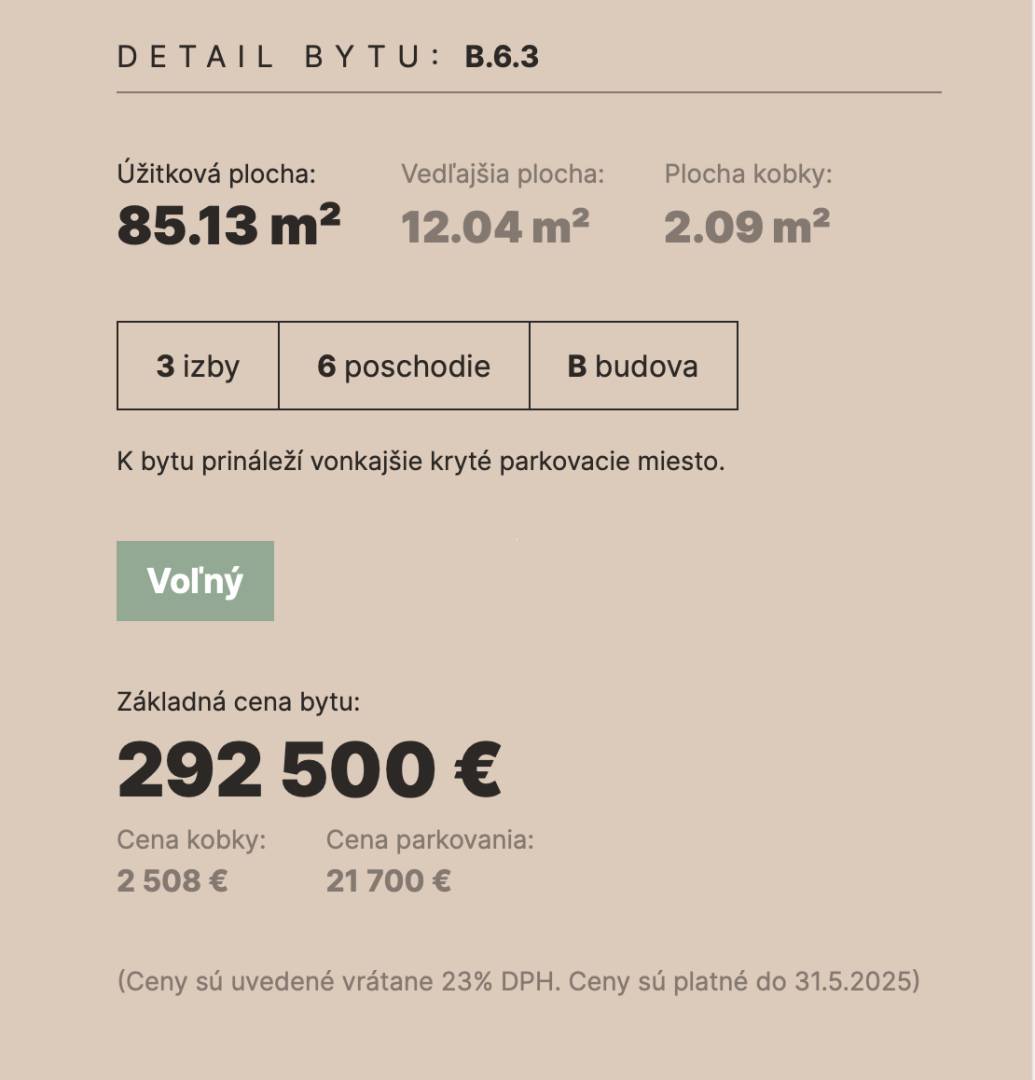Click the Základná cena bytu label
The width and height of the screenshot is (1035, 1080).
pos(238,701)
